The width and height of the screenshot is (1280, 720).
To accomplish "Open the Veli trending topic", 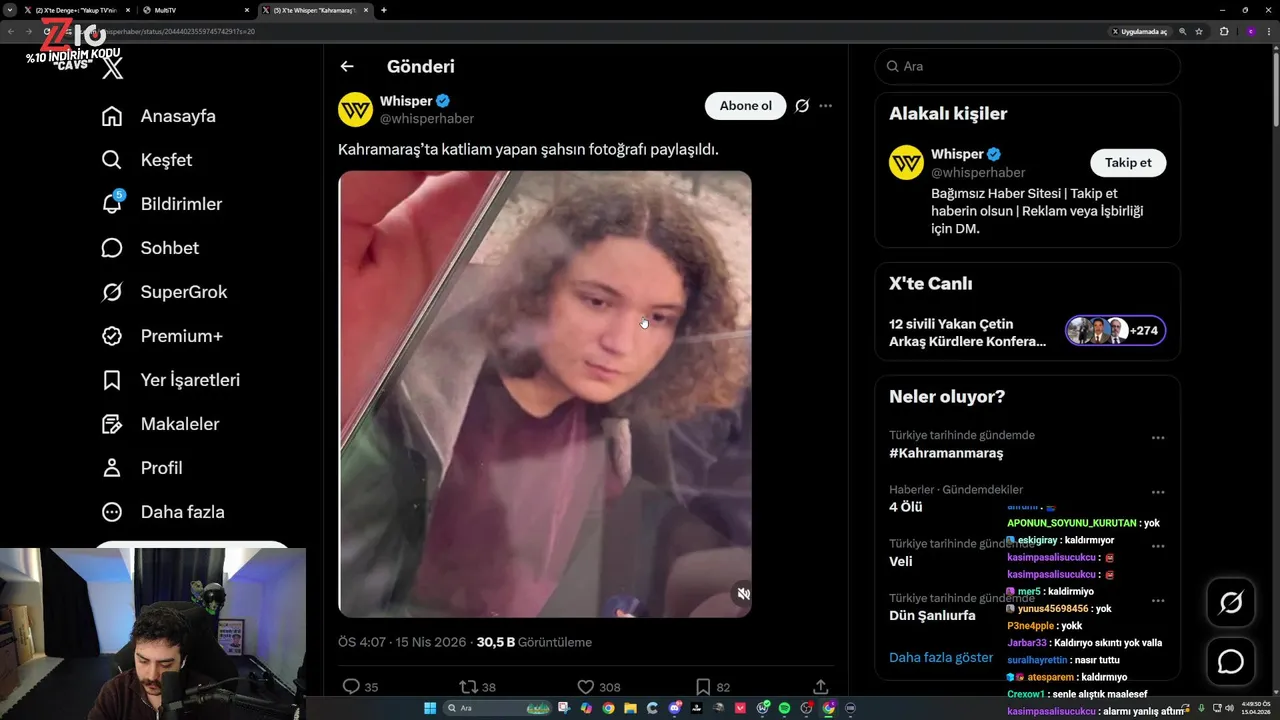I will click(x=901, y=561).
